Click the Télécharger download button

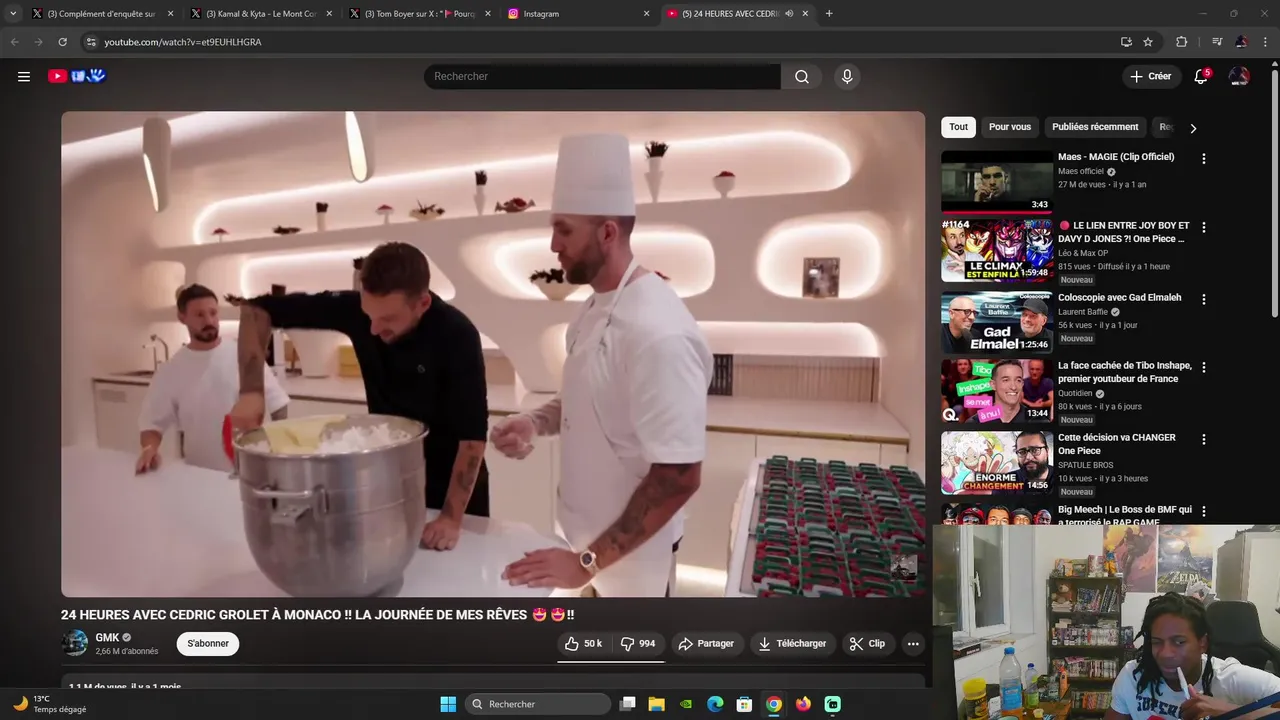(792, 644)
